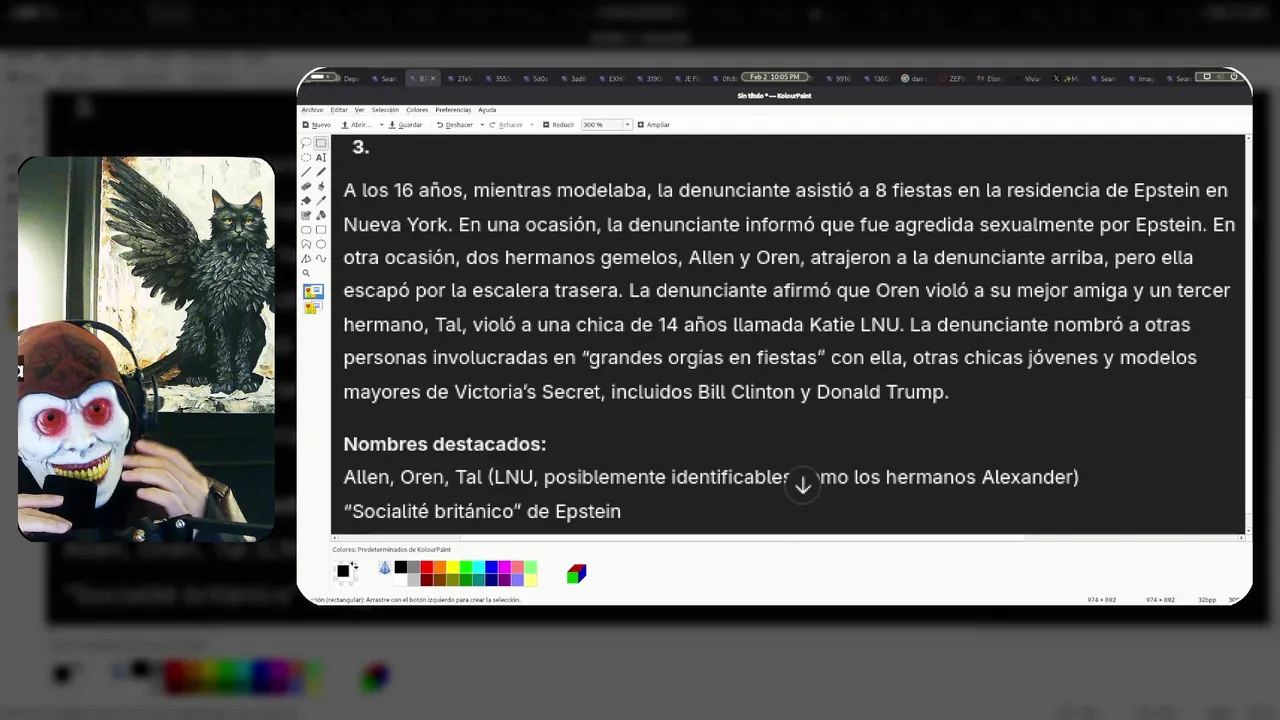
Task: Click the Abrir toolbar button
Action: point(357,125)
